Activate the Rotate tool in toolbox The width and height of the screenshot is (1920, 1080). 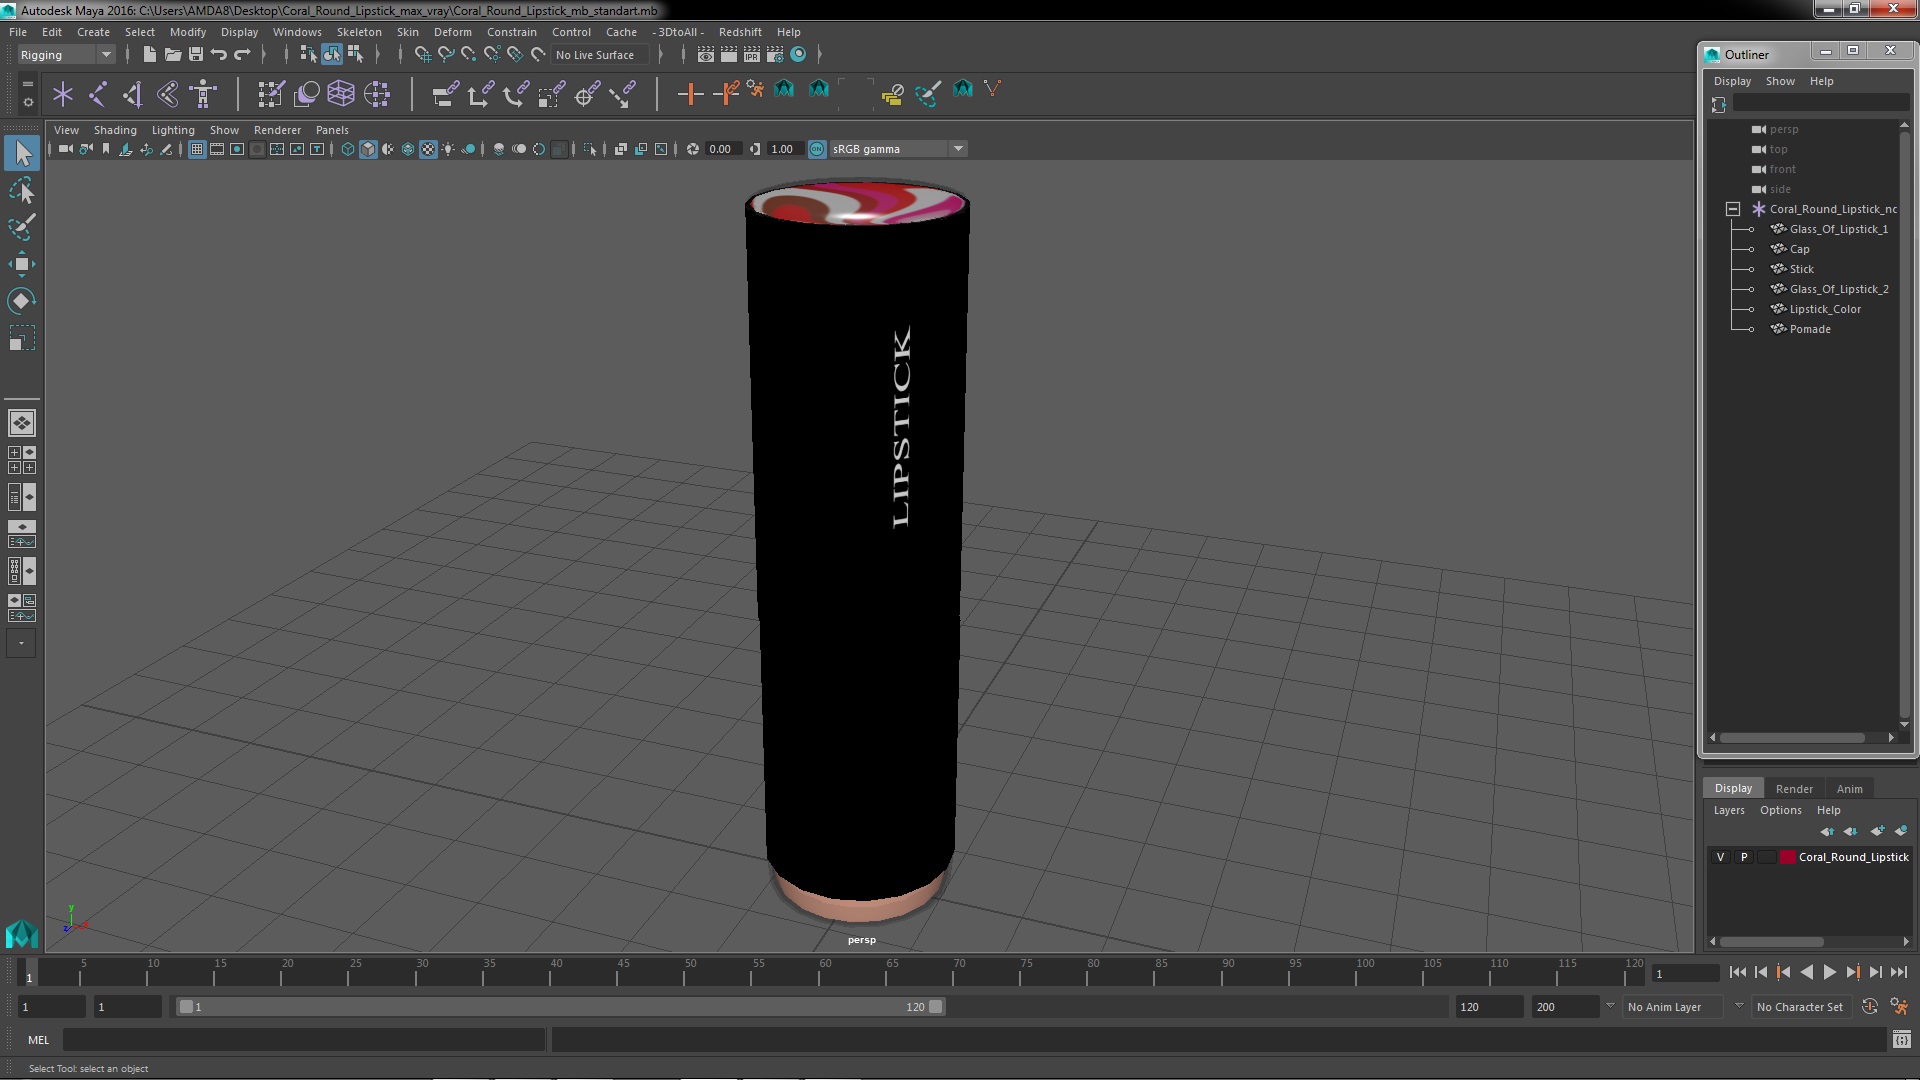point(22,301)
